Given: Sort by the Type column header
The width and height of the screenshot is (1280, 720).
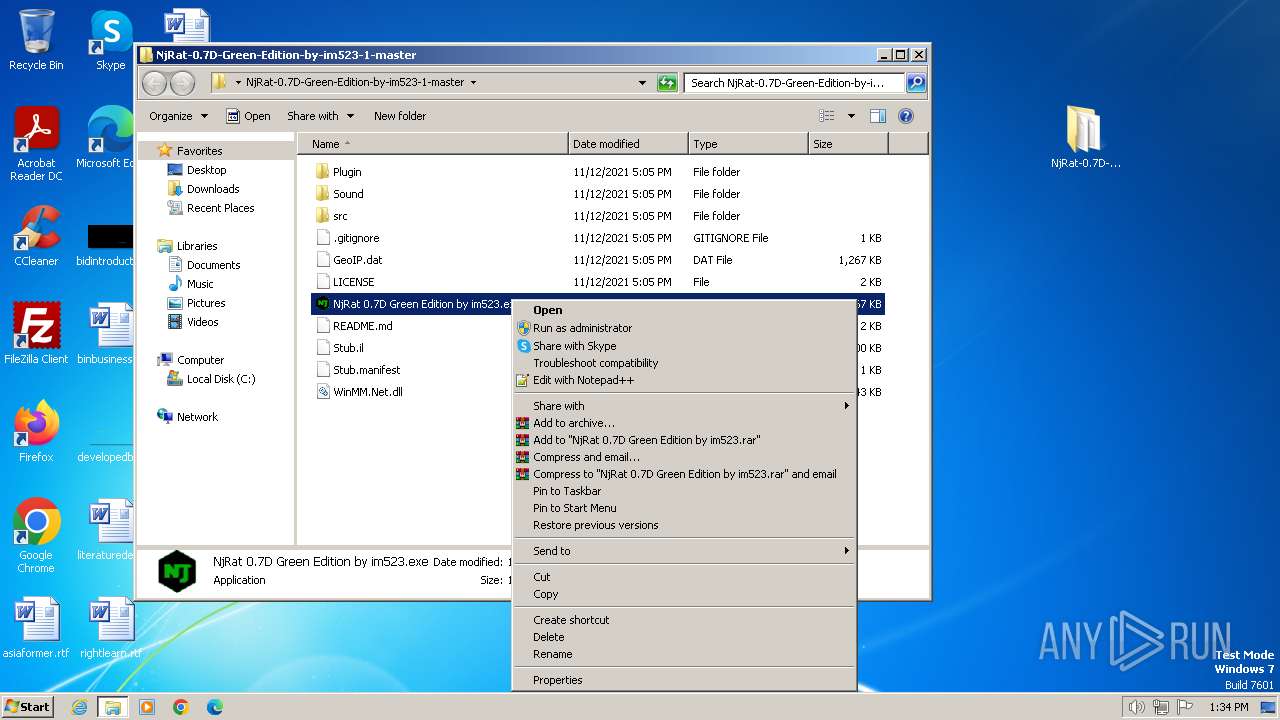Looking at the screenshot, I should click(748, 144).
